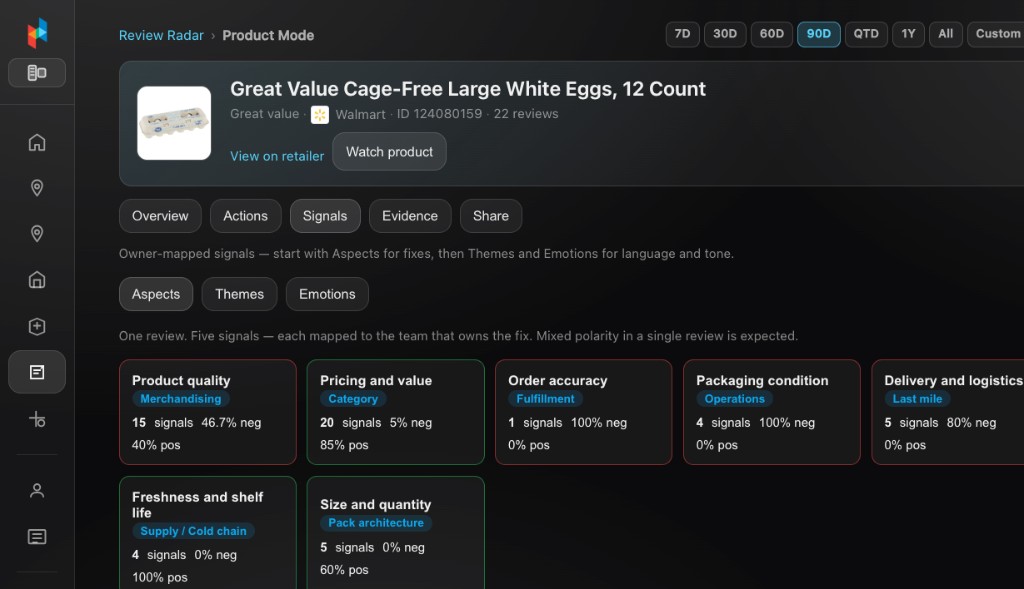Open the Size and quantity aspect card
The width and height of the screenshot is (1024, 589).
click(396, 533)
